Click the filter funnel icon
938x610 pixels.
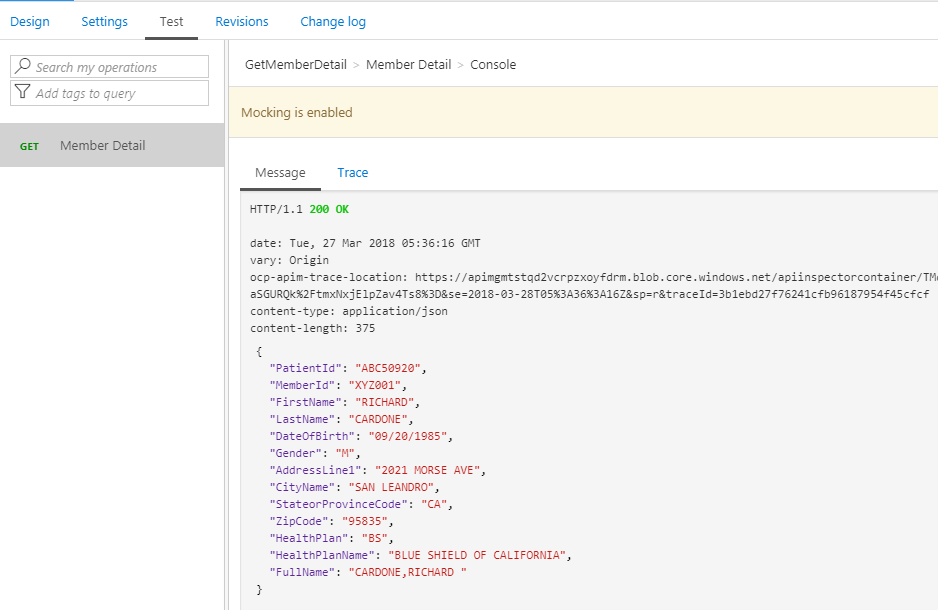coord(23,92)
